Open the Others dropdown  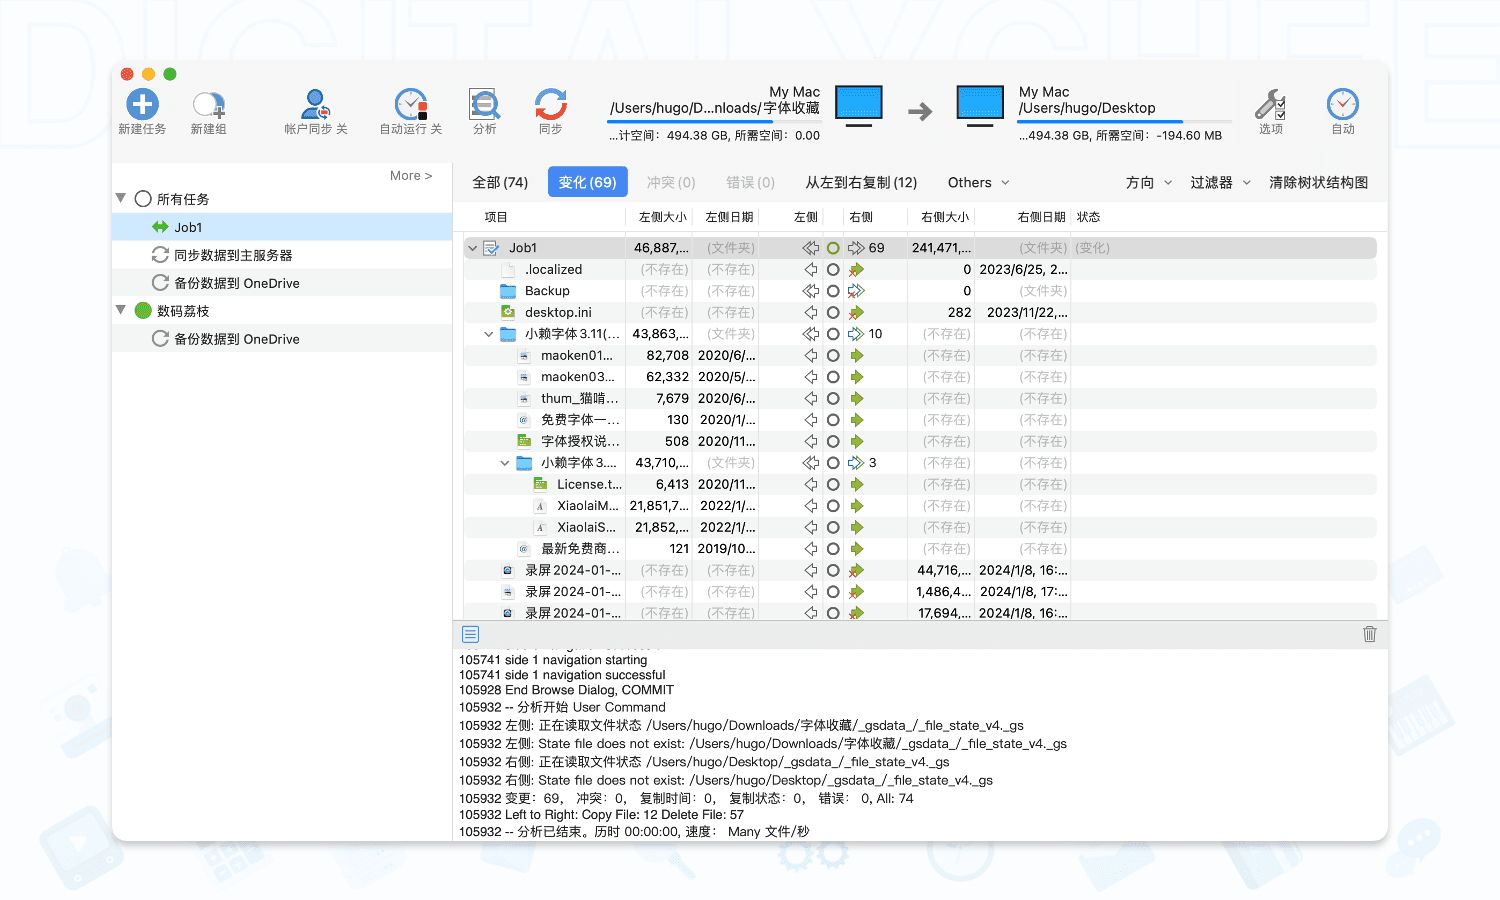click(x=978, y=183)
